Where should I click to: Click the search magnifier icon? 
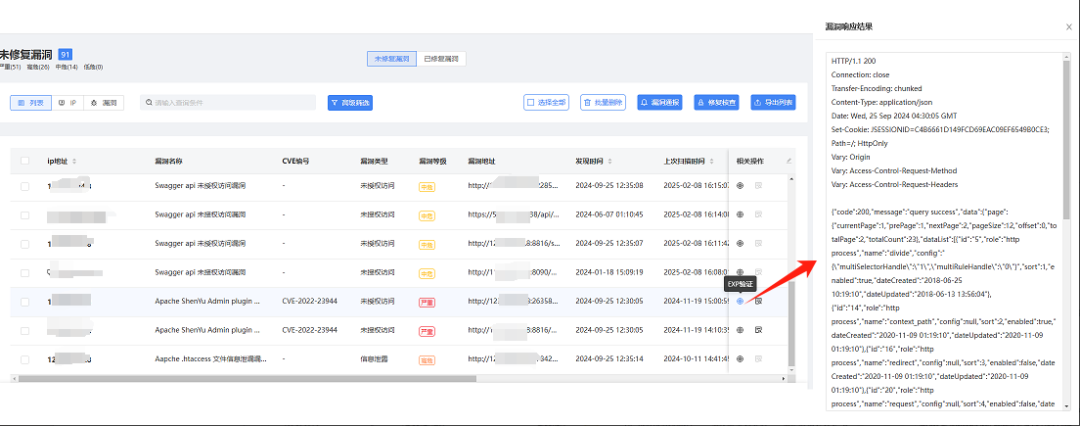click(149, 103)
